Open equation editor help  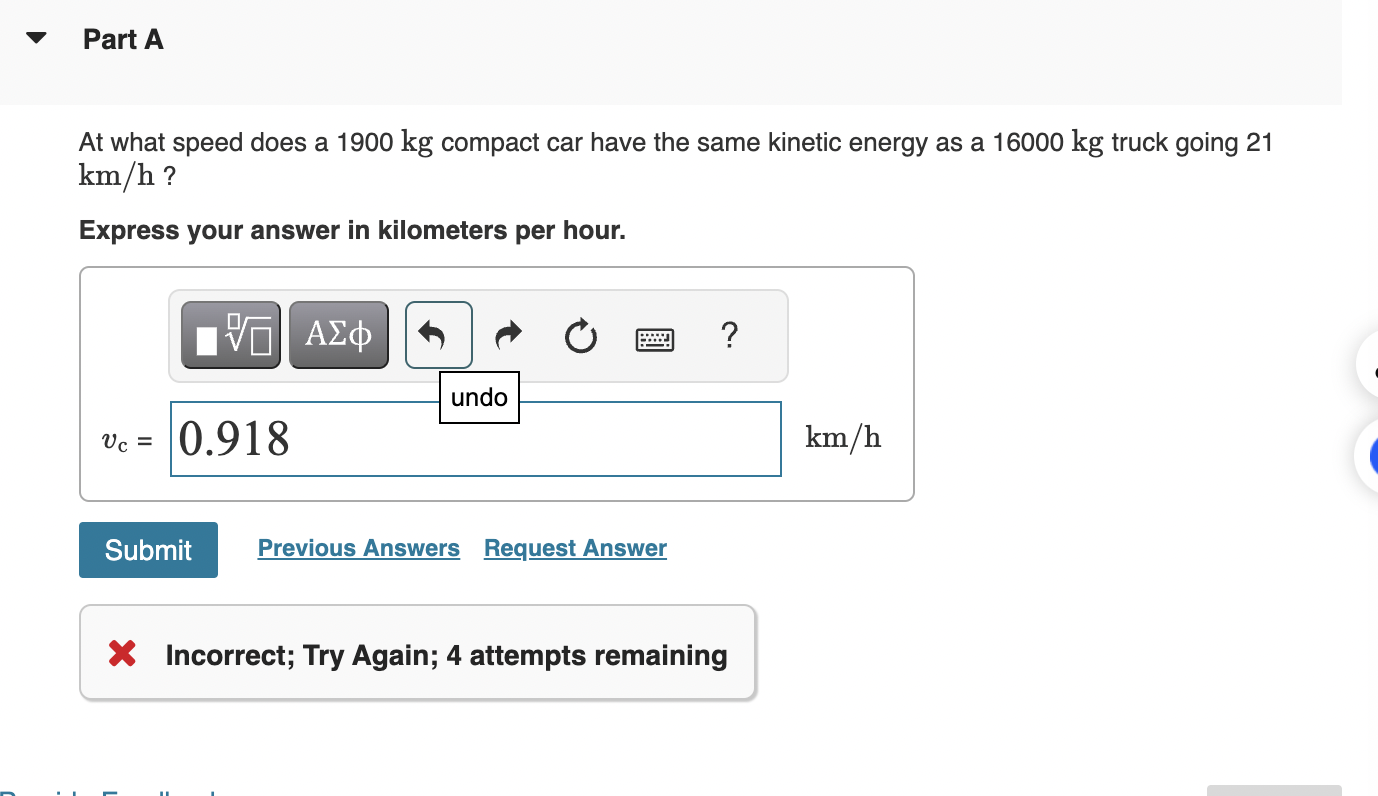click(x=729, y=337)
